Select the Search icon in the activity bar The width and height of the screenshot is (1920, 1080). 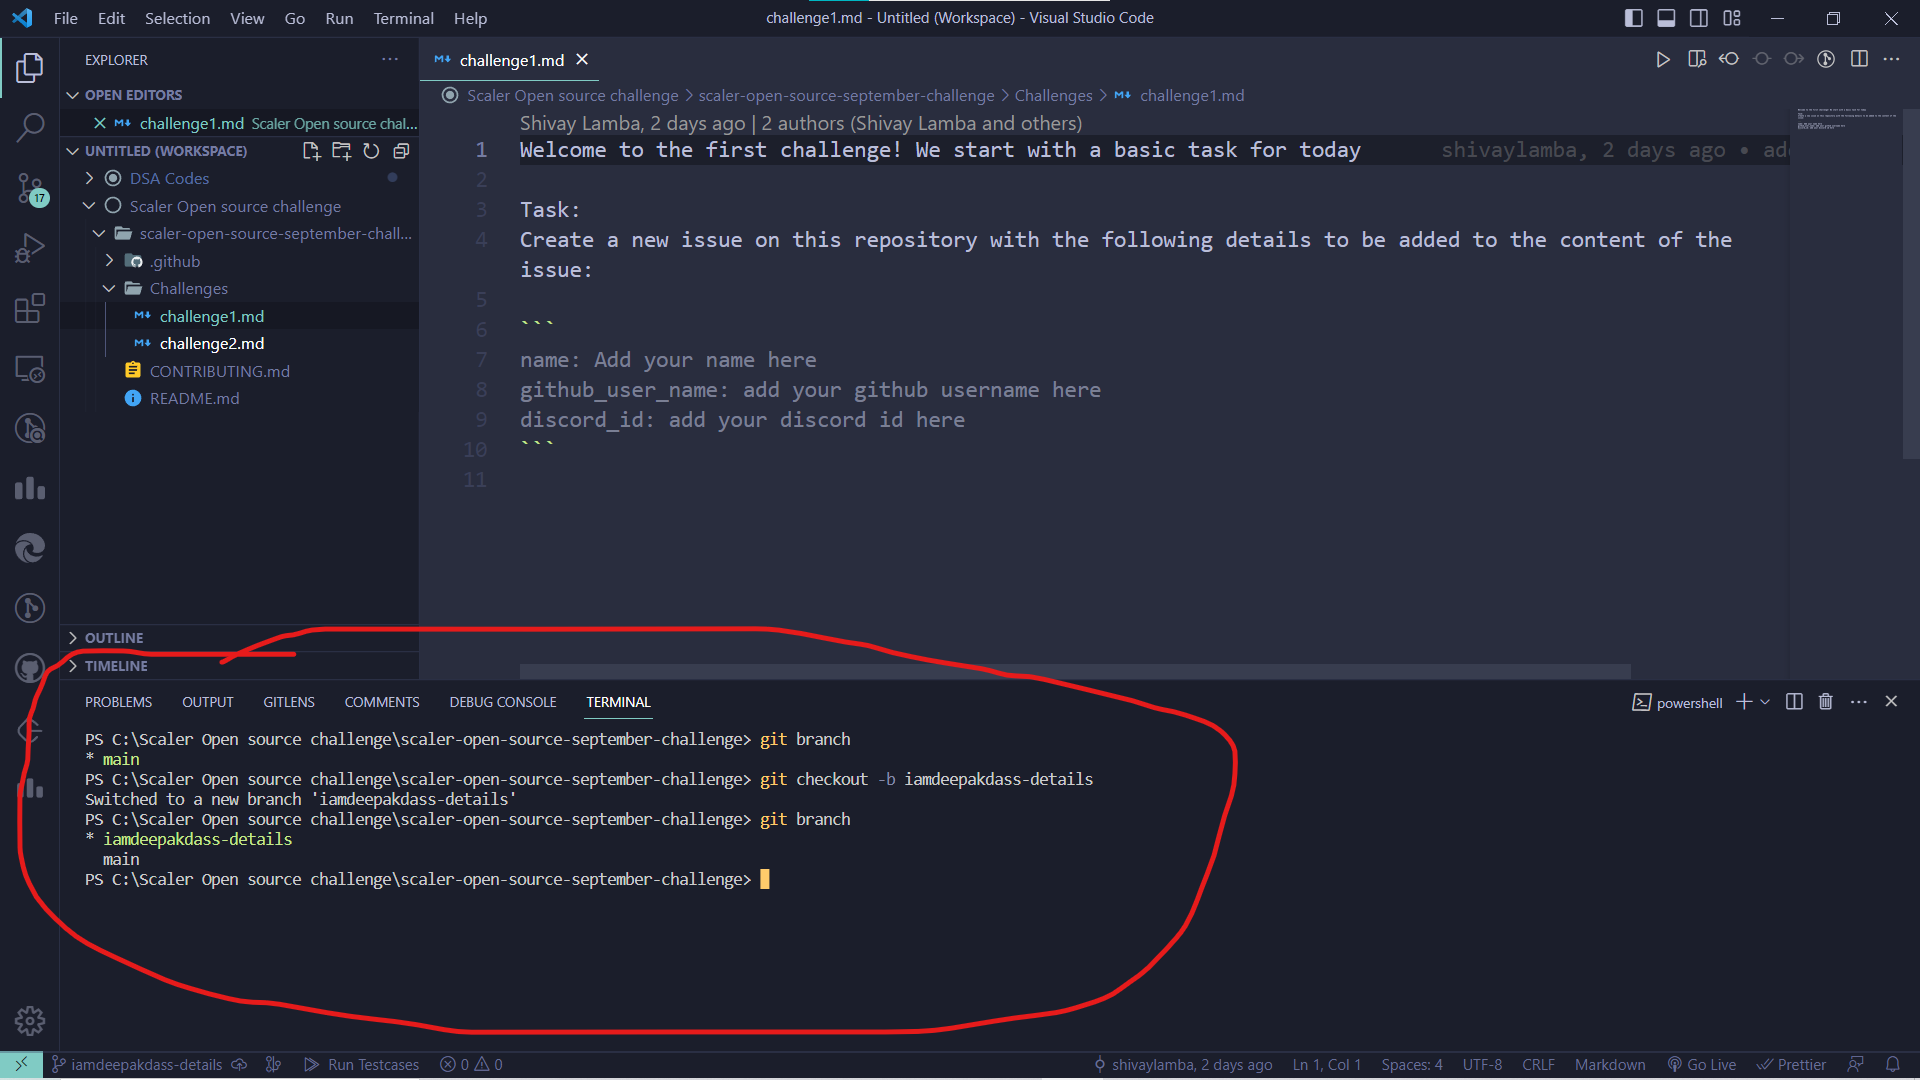click(30, 128)
